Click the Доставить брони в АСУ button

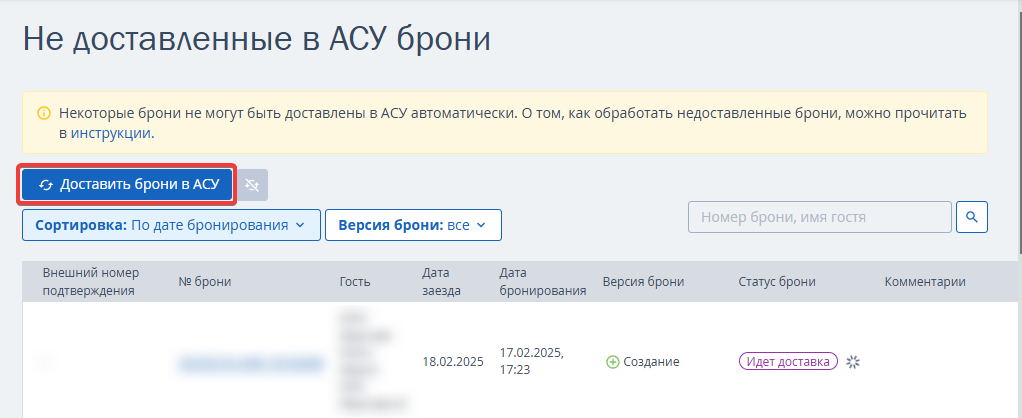(127, 185)
